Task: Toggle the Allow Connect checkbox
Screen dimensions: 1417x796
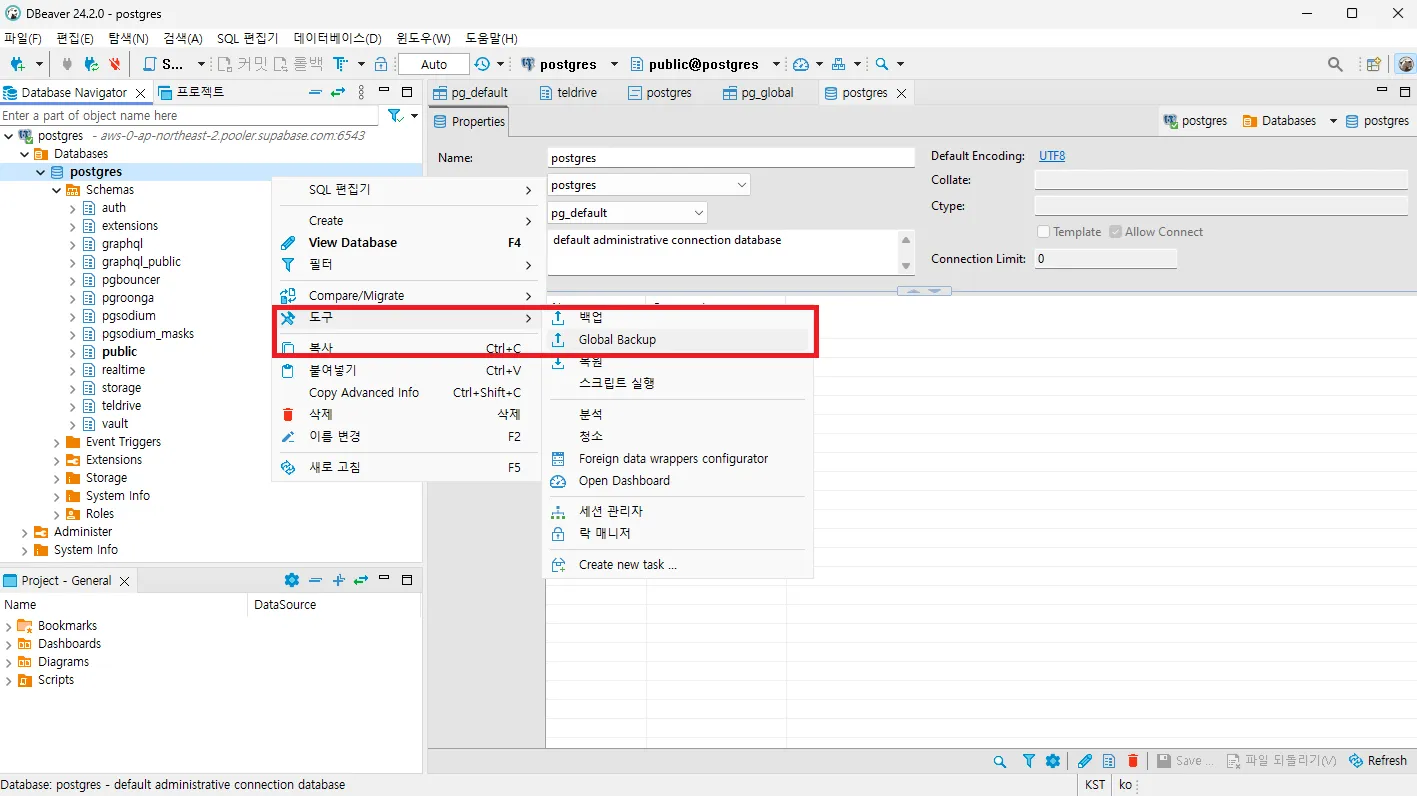Action: [x=1113, y=231]
